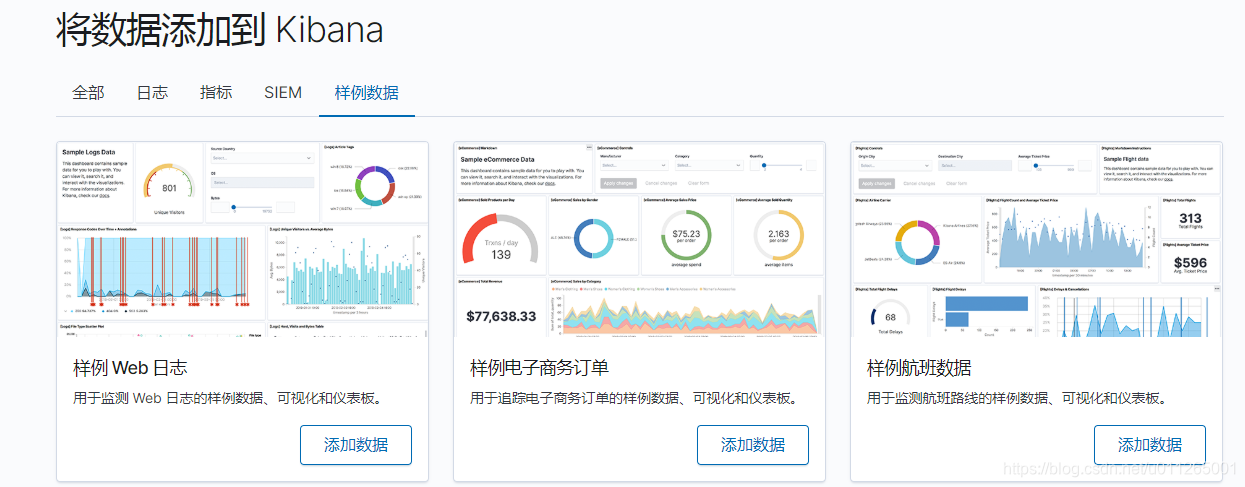
Task: Select the 样例数据 tab
Action: pos(366,93)
